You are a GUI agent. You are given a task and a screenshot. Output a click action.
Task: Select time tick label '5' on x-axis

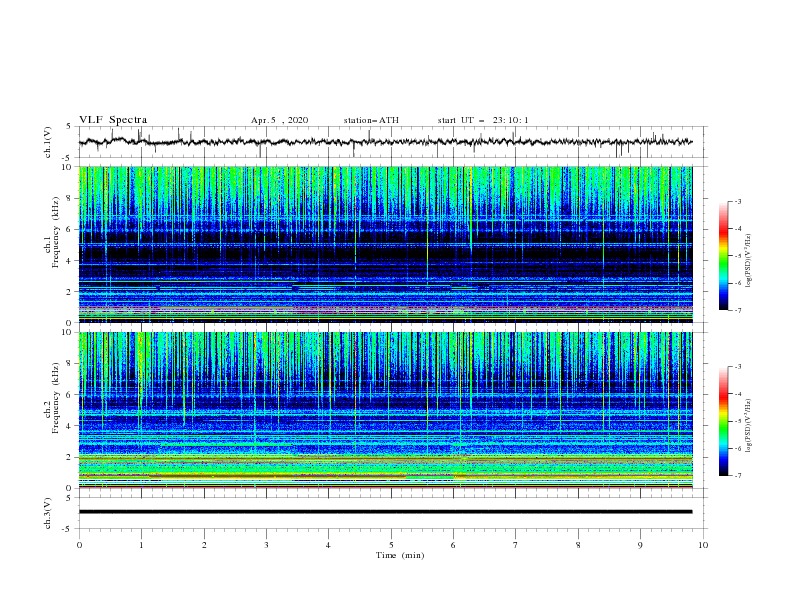tap(391, 545)
